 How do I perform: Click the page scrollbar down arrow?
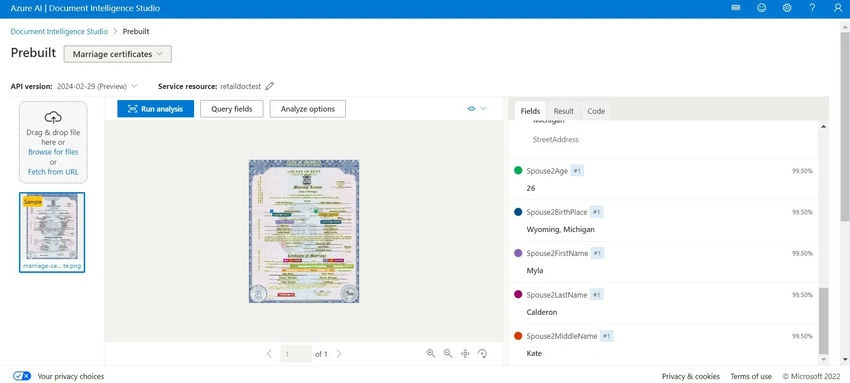click(845, 359)
